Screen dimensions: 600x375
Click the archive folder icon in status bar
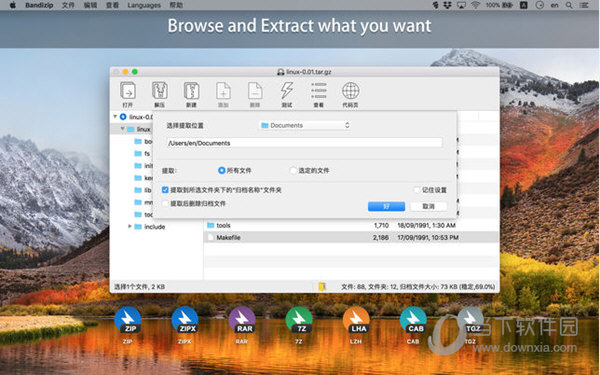[322, 286]
